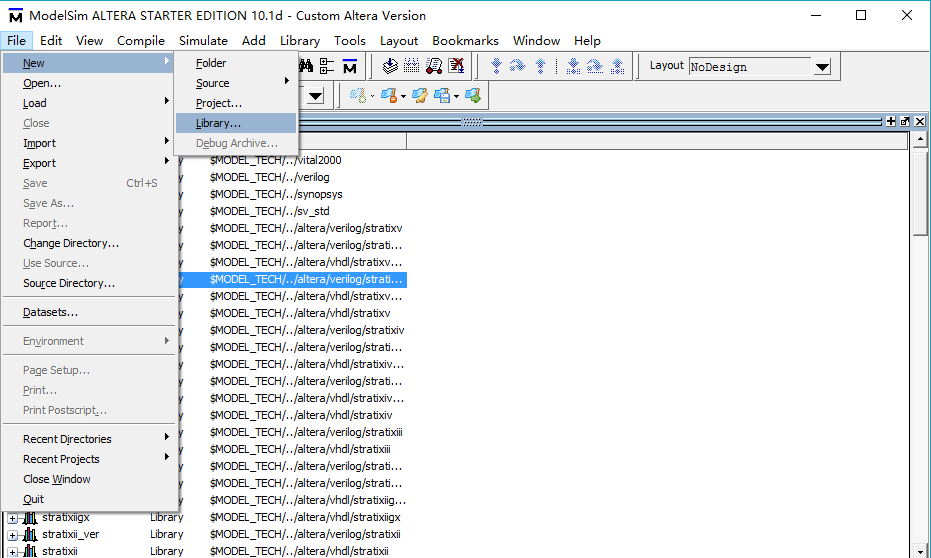931x558 pixels.
Task: Choose Folder from New submenu
Action: coord(236,63)
